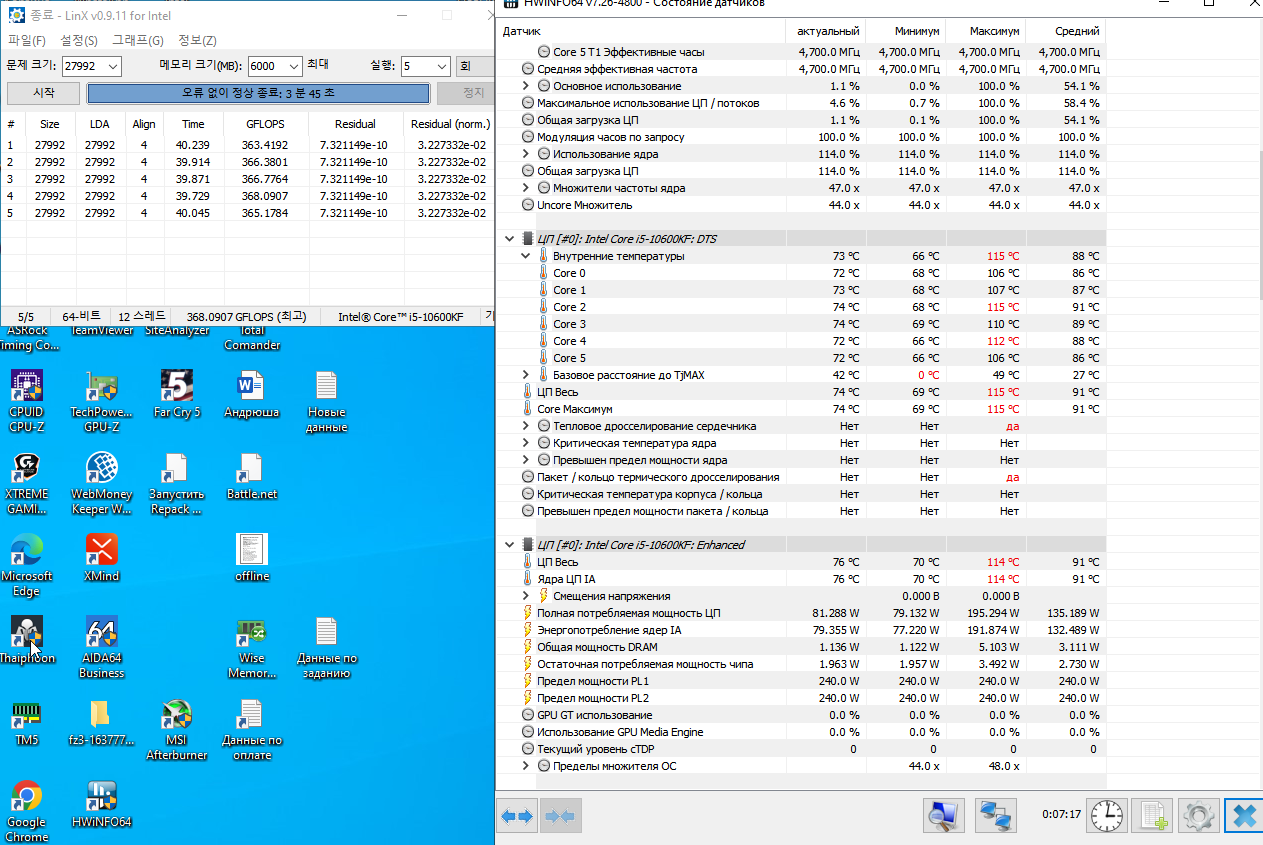The height and width of the screenshot is (845, 1263).
Task: Open the CPUID CPU-Z desktop icon
Action: [26, 400]
